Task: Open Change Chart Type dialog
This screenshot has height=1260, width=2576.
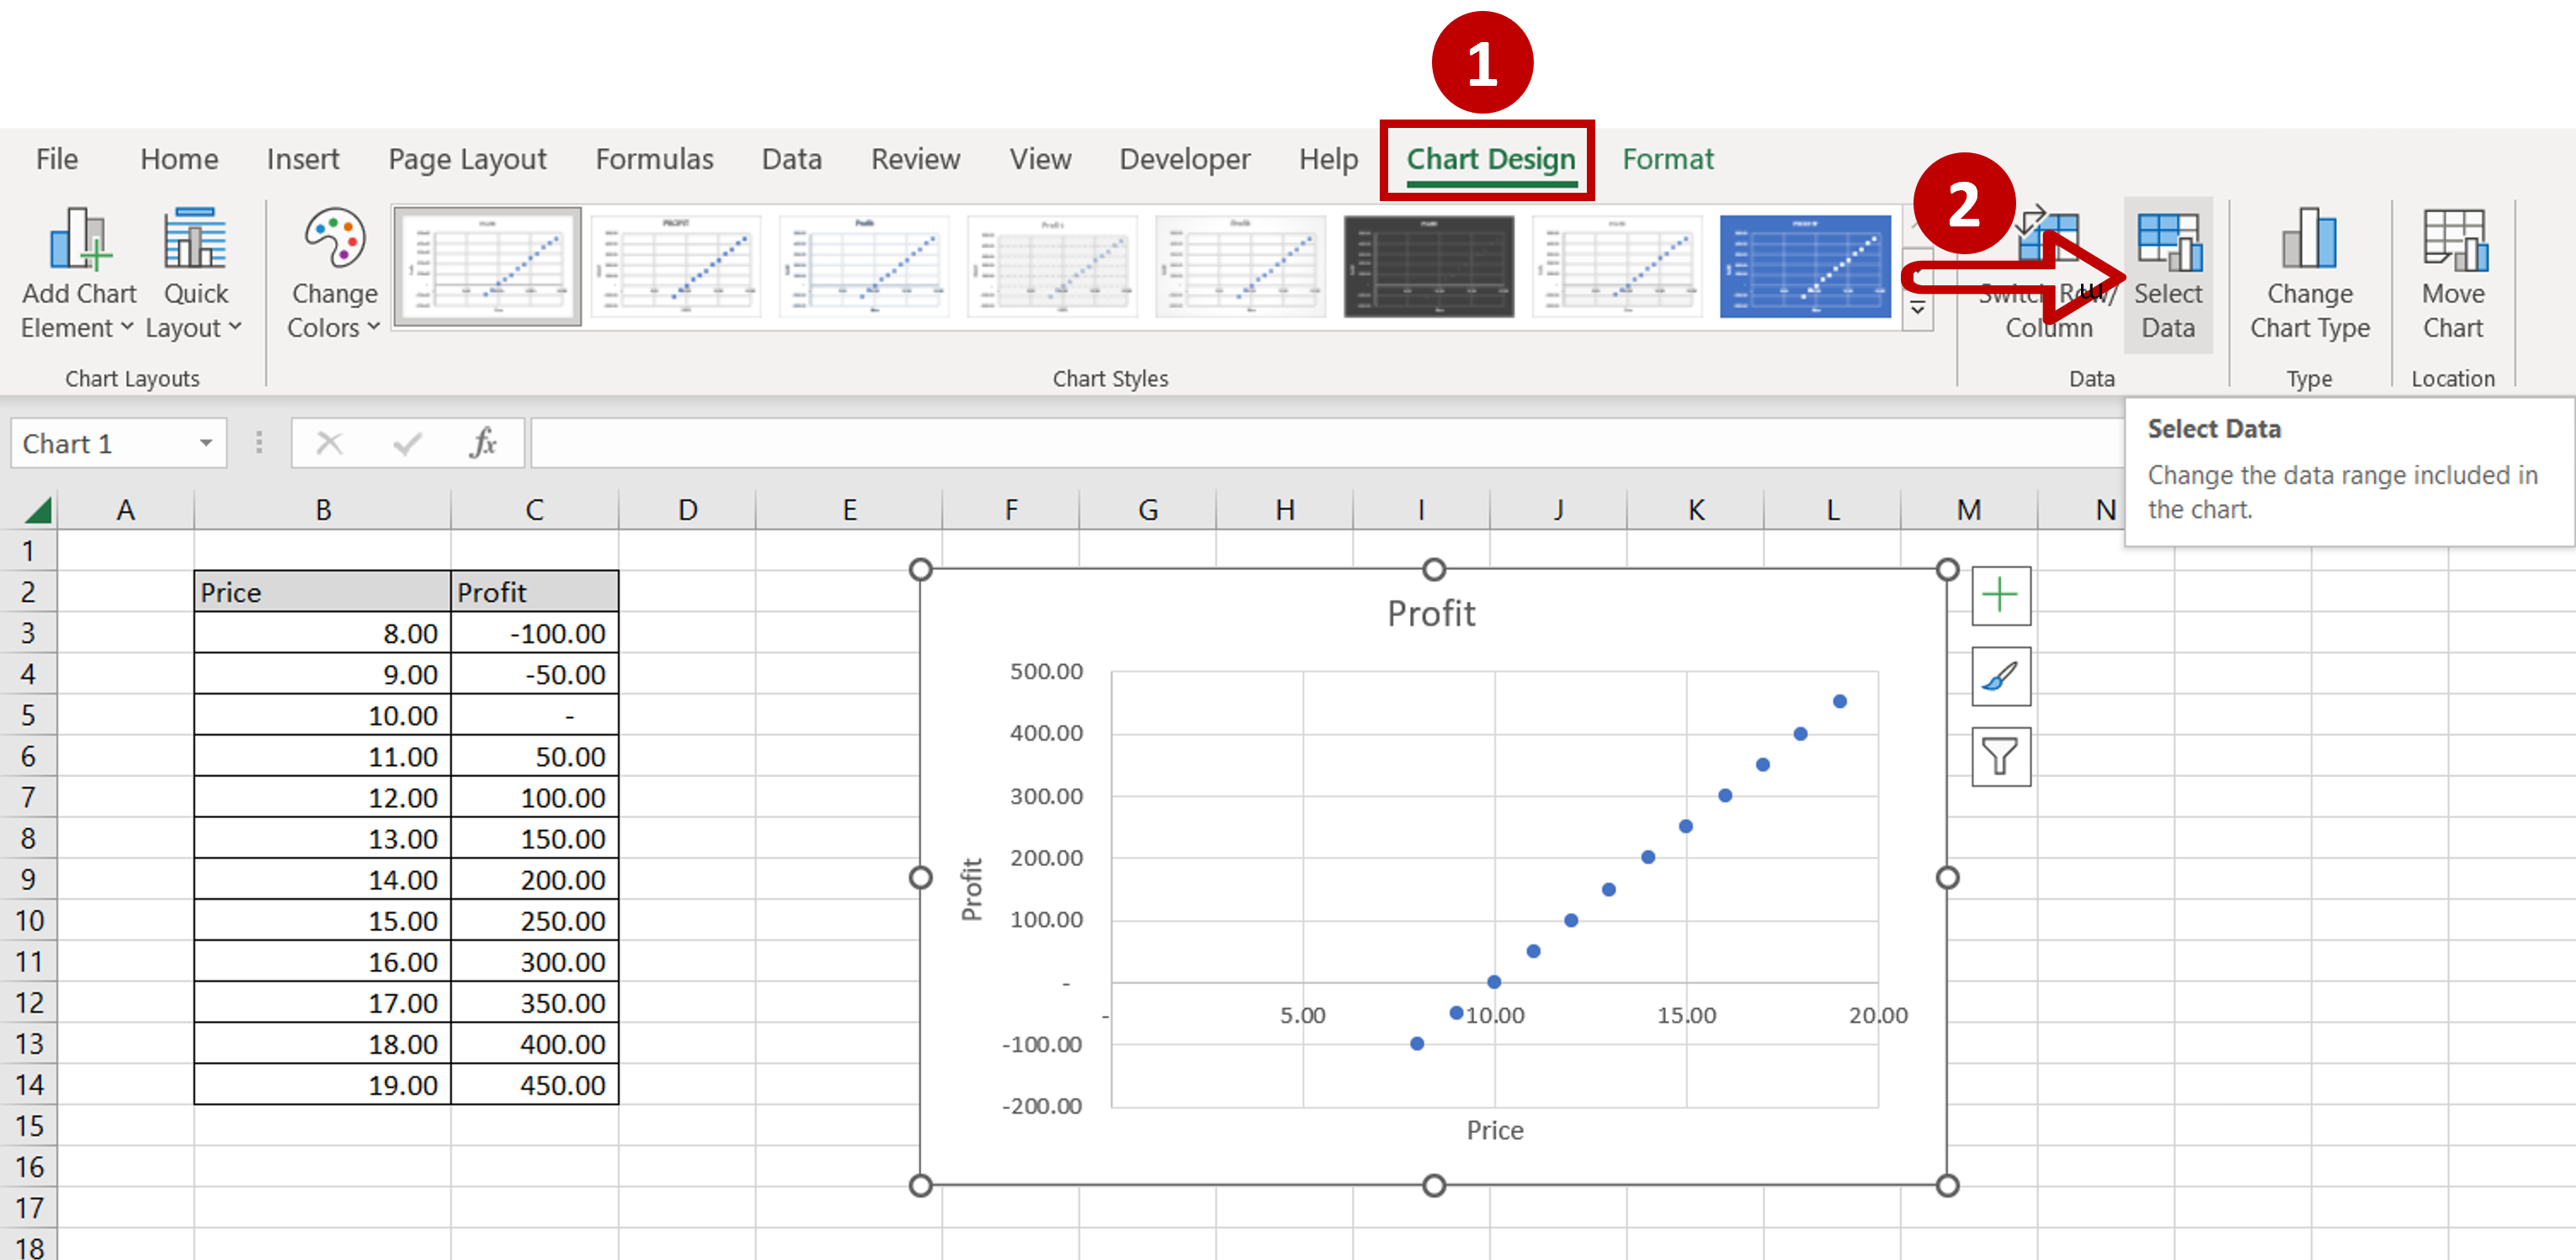Action: click(2308, 270)
